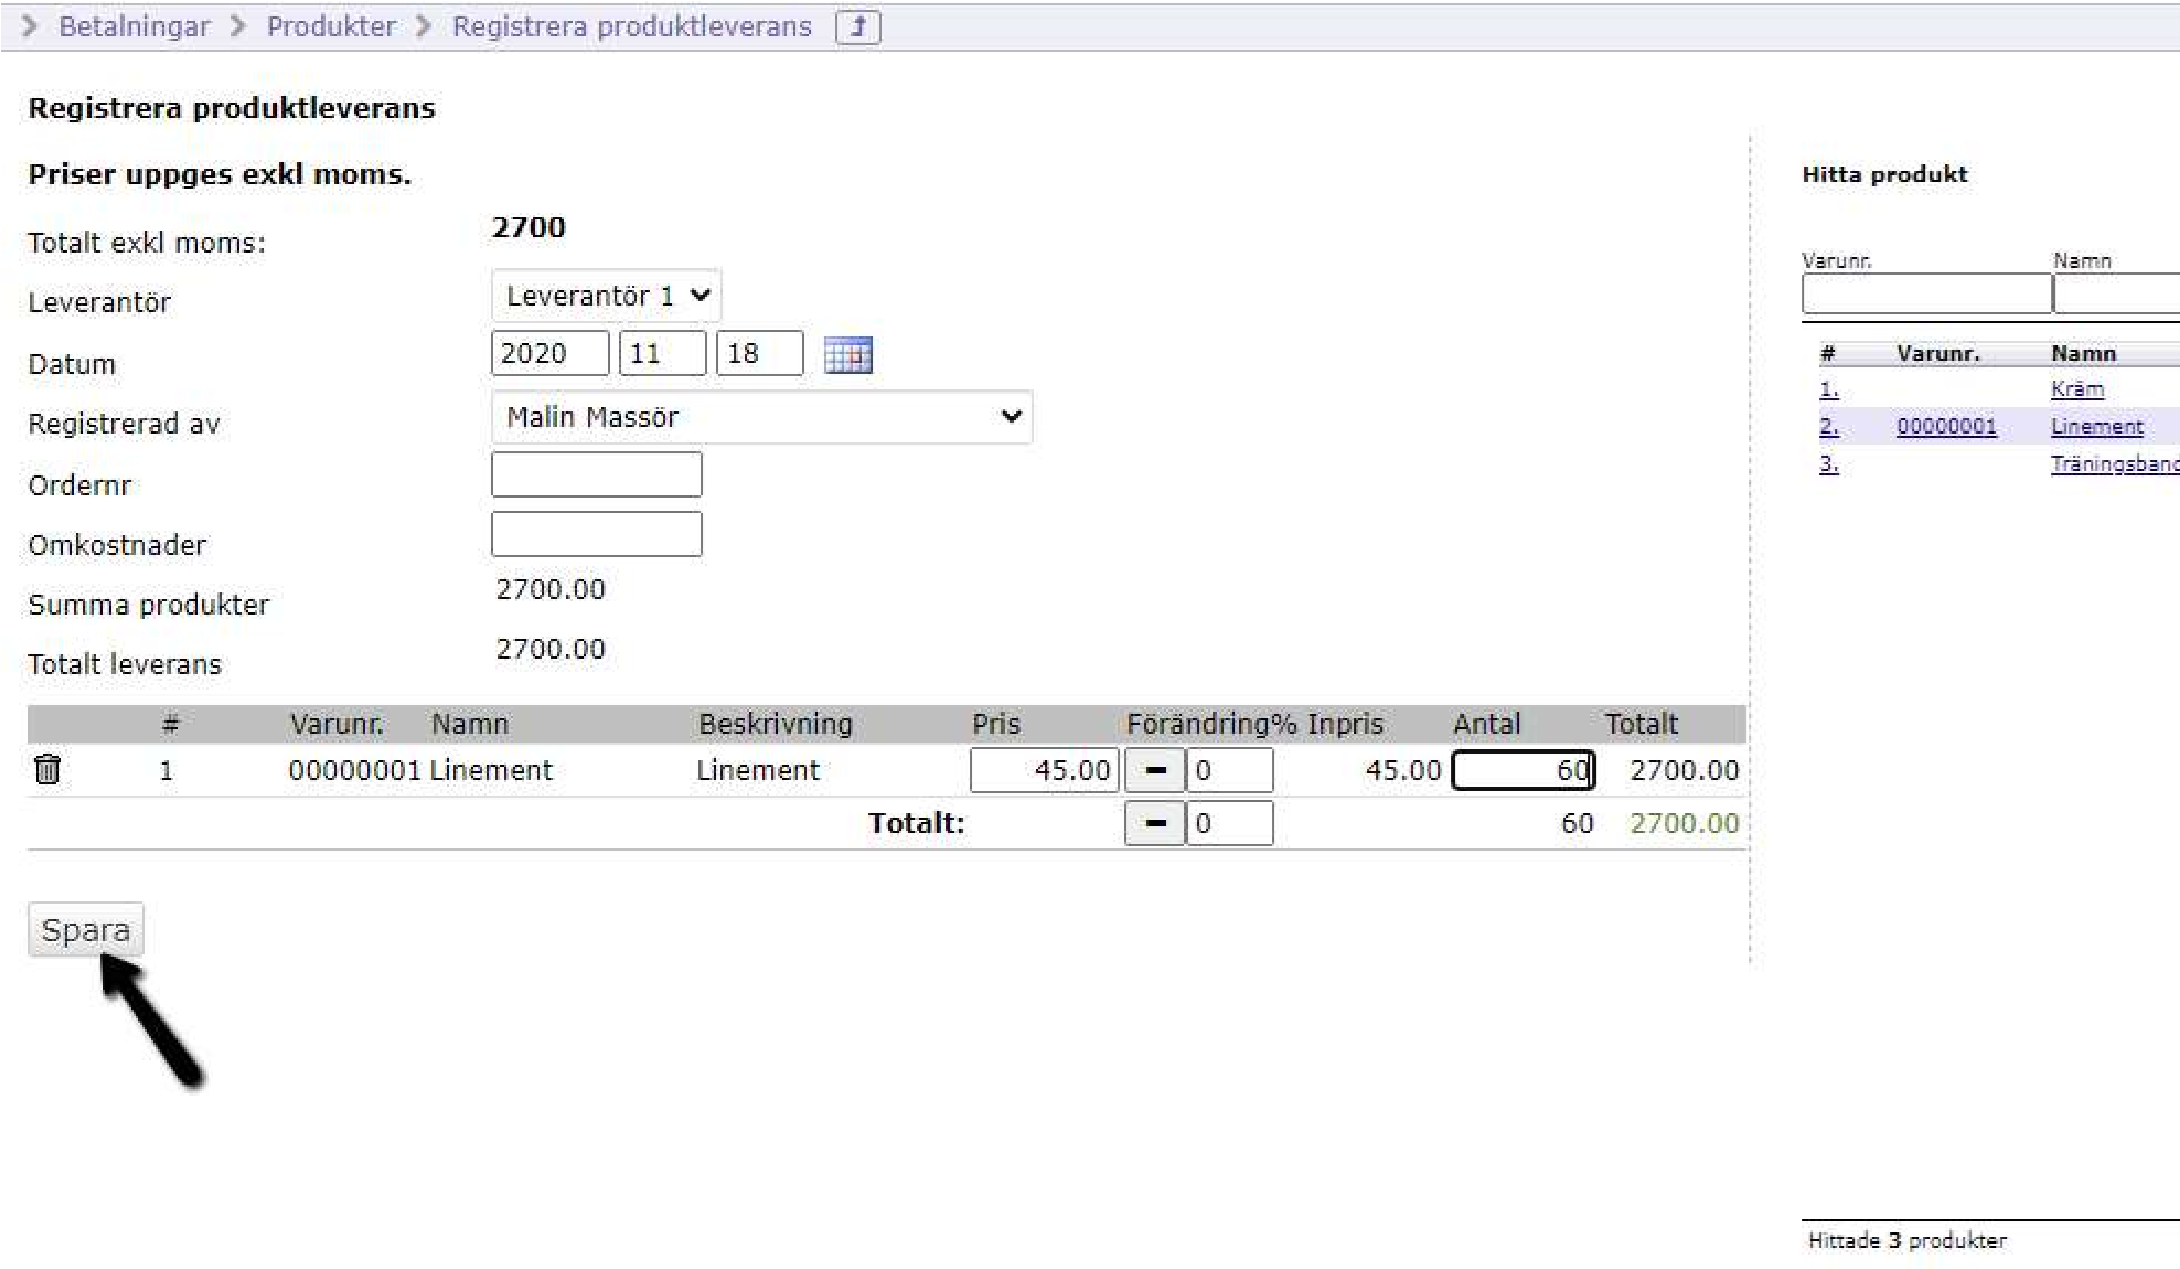This screenshot has height=1269, width=2180.
Task: Open the calendar date picker icon
Action: [847, 355]
